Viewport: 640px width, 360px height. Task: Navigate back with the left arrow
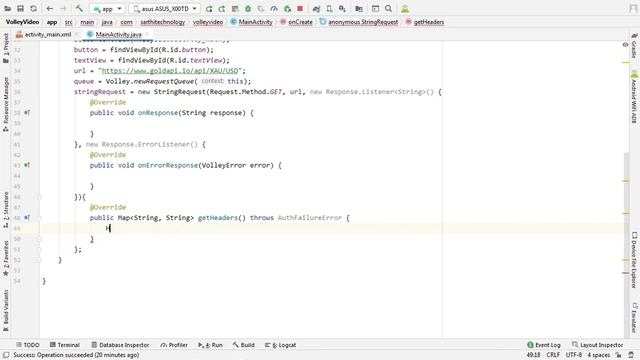50,9
